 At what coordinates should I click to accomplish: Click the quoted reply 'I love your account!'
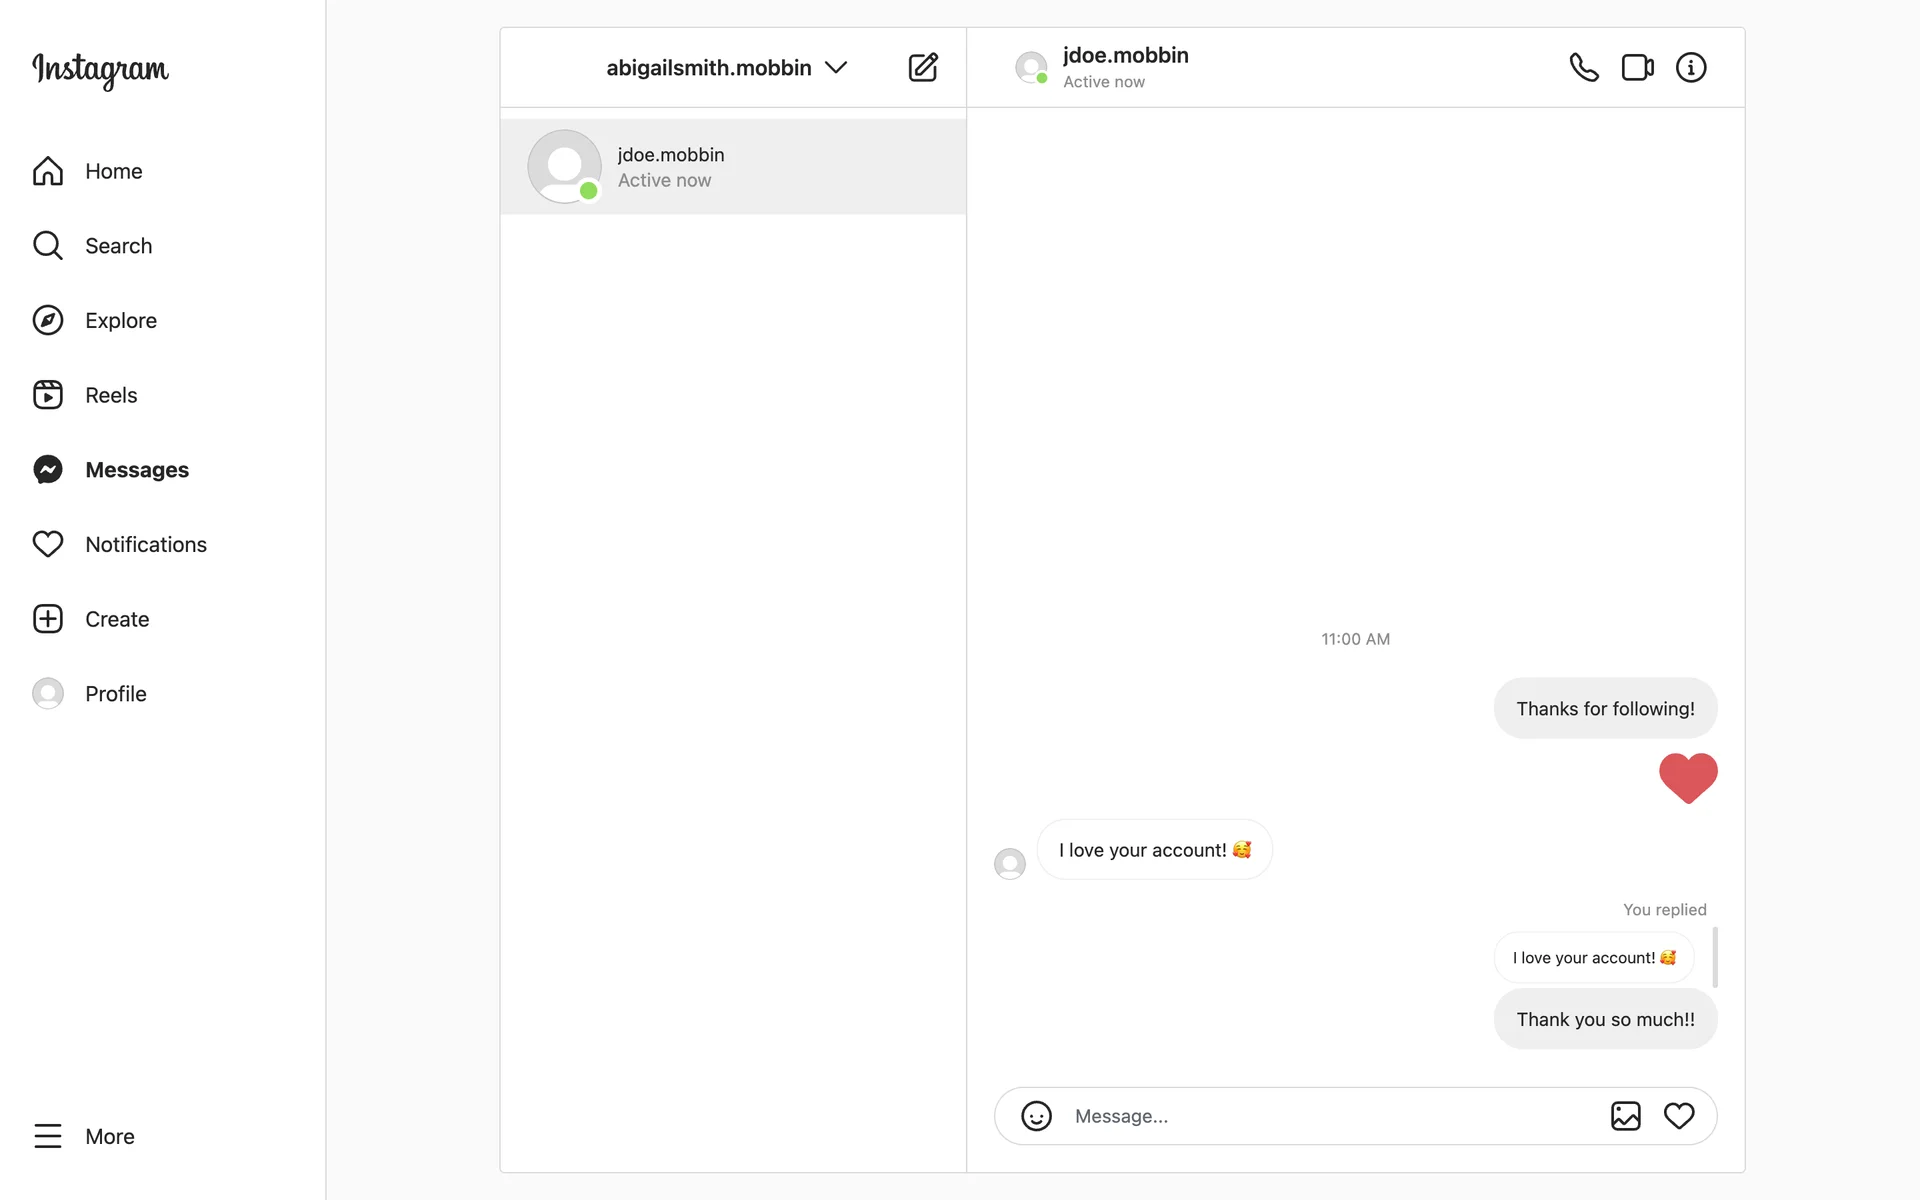pos(1593,958)
